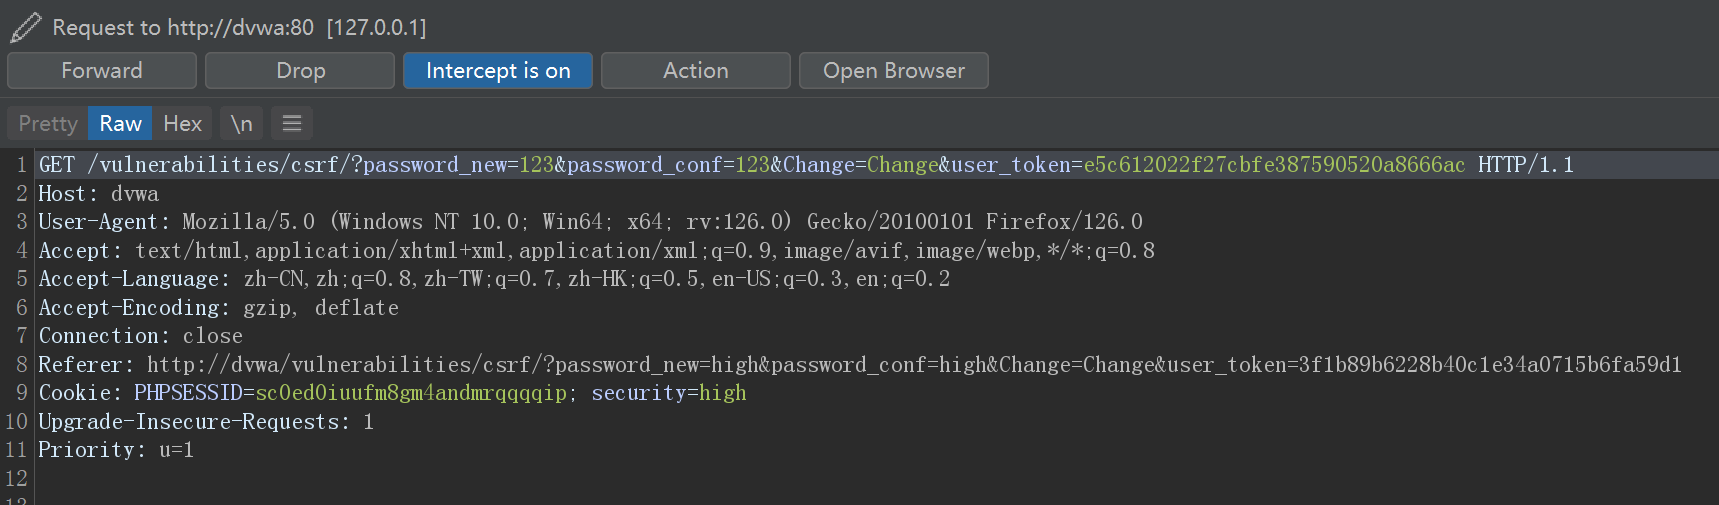The width and height of the screenshot is (1719, 505).
Task: Turn off the Intercept is on toggle
Action: 498,71
